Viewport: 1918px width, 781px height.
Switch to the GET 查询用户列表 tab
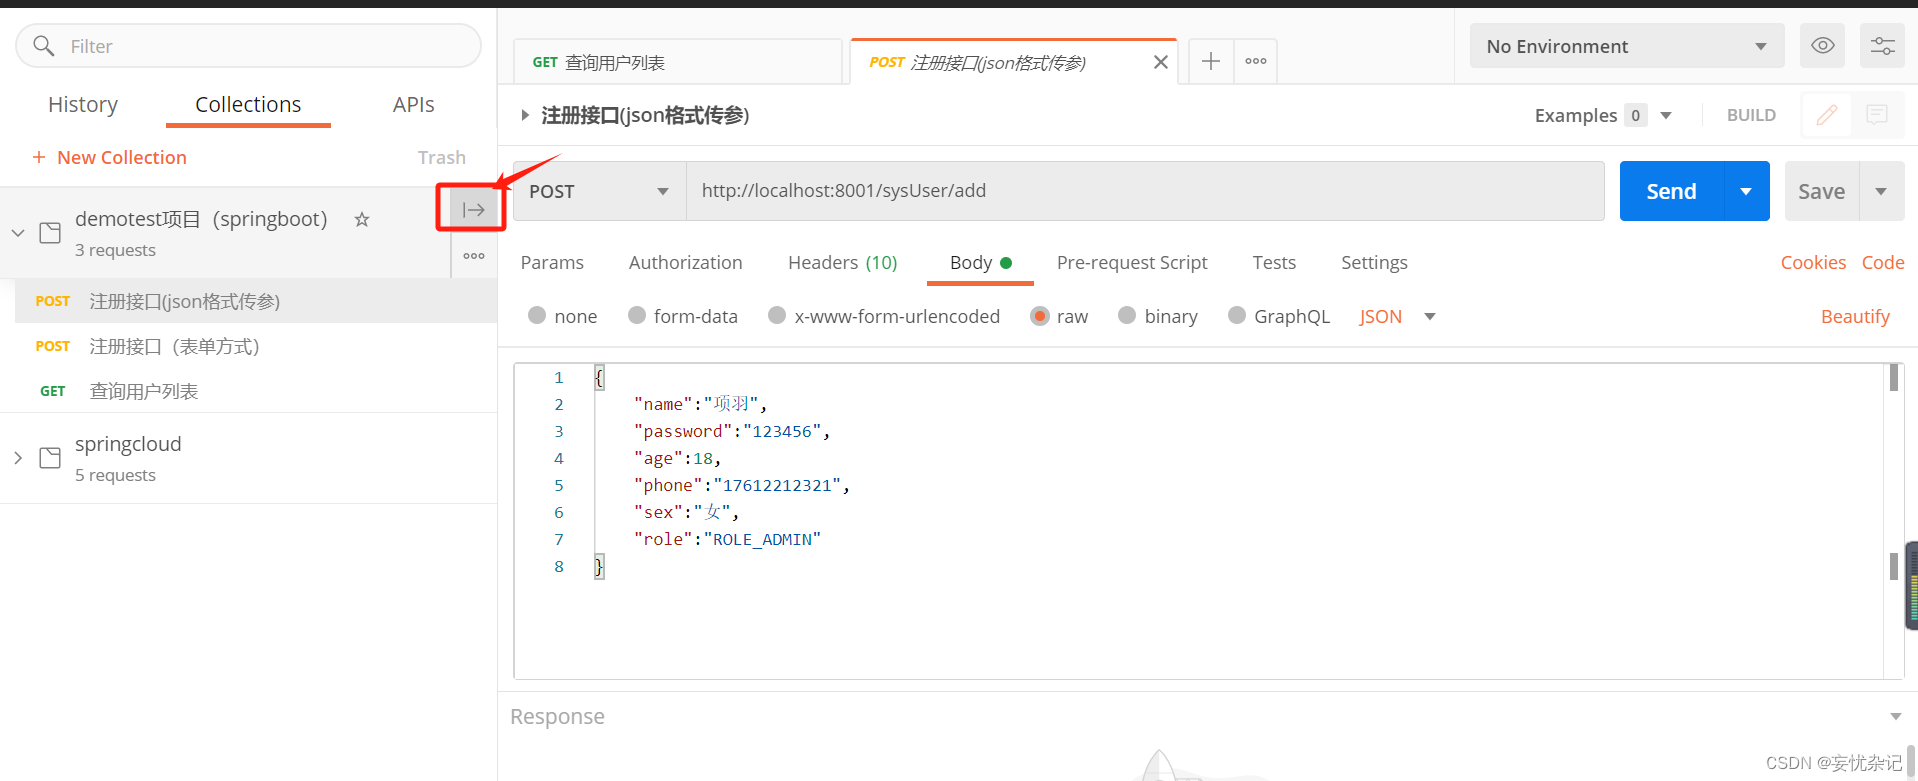(678, 62)
